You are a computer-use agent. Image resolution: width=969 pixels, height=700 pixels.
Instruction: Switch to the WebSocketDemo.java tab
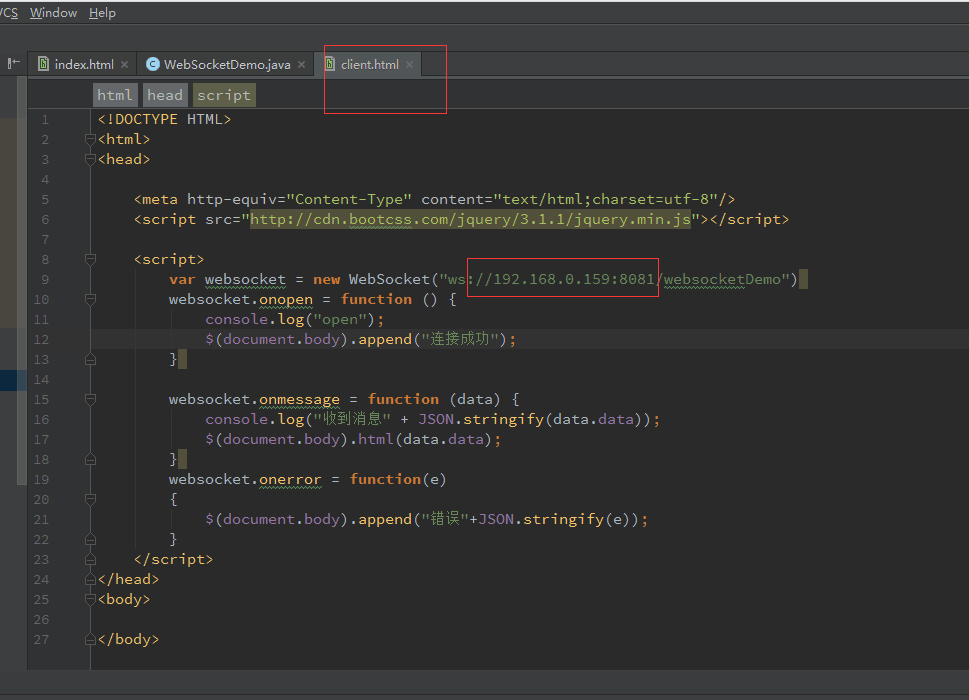[x=226, y=64]
